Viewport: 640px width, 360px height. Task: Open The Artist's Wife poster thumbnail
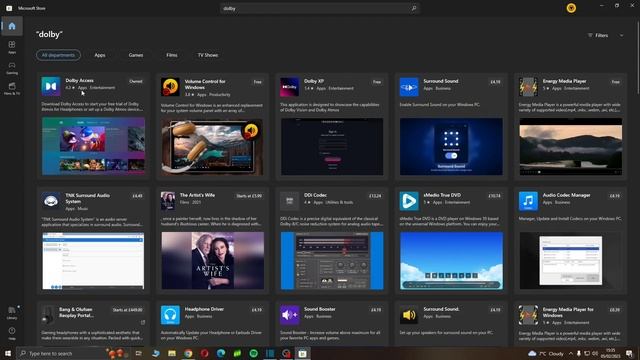coord(213,260)
